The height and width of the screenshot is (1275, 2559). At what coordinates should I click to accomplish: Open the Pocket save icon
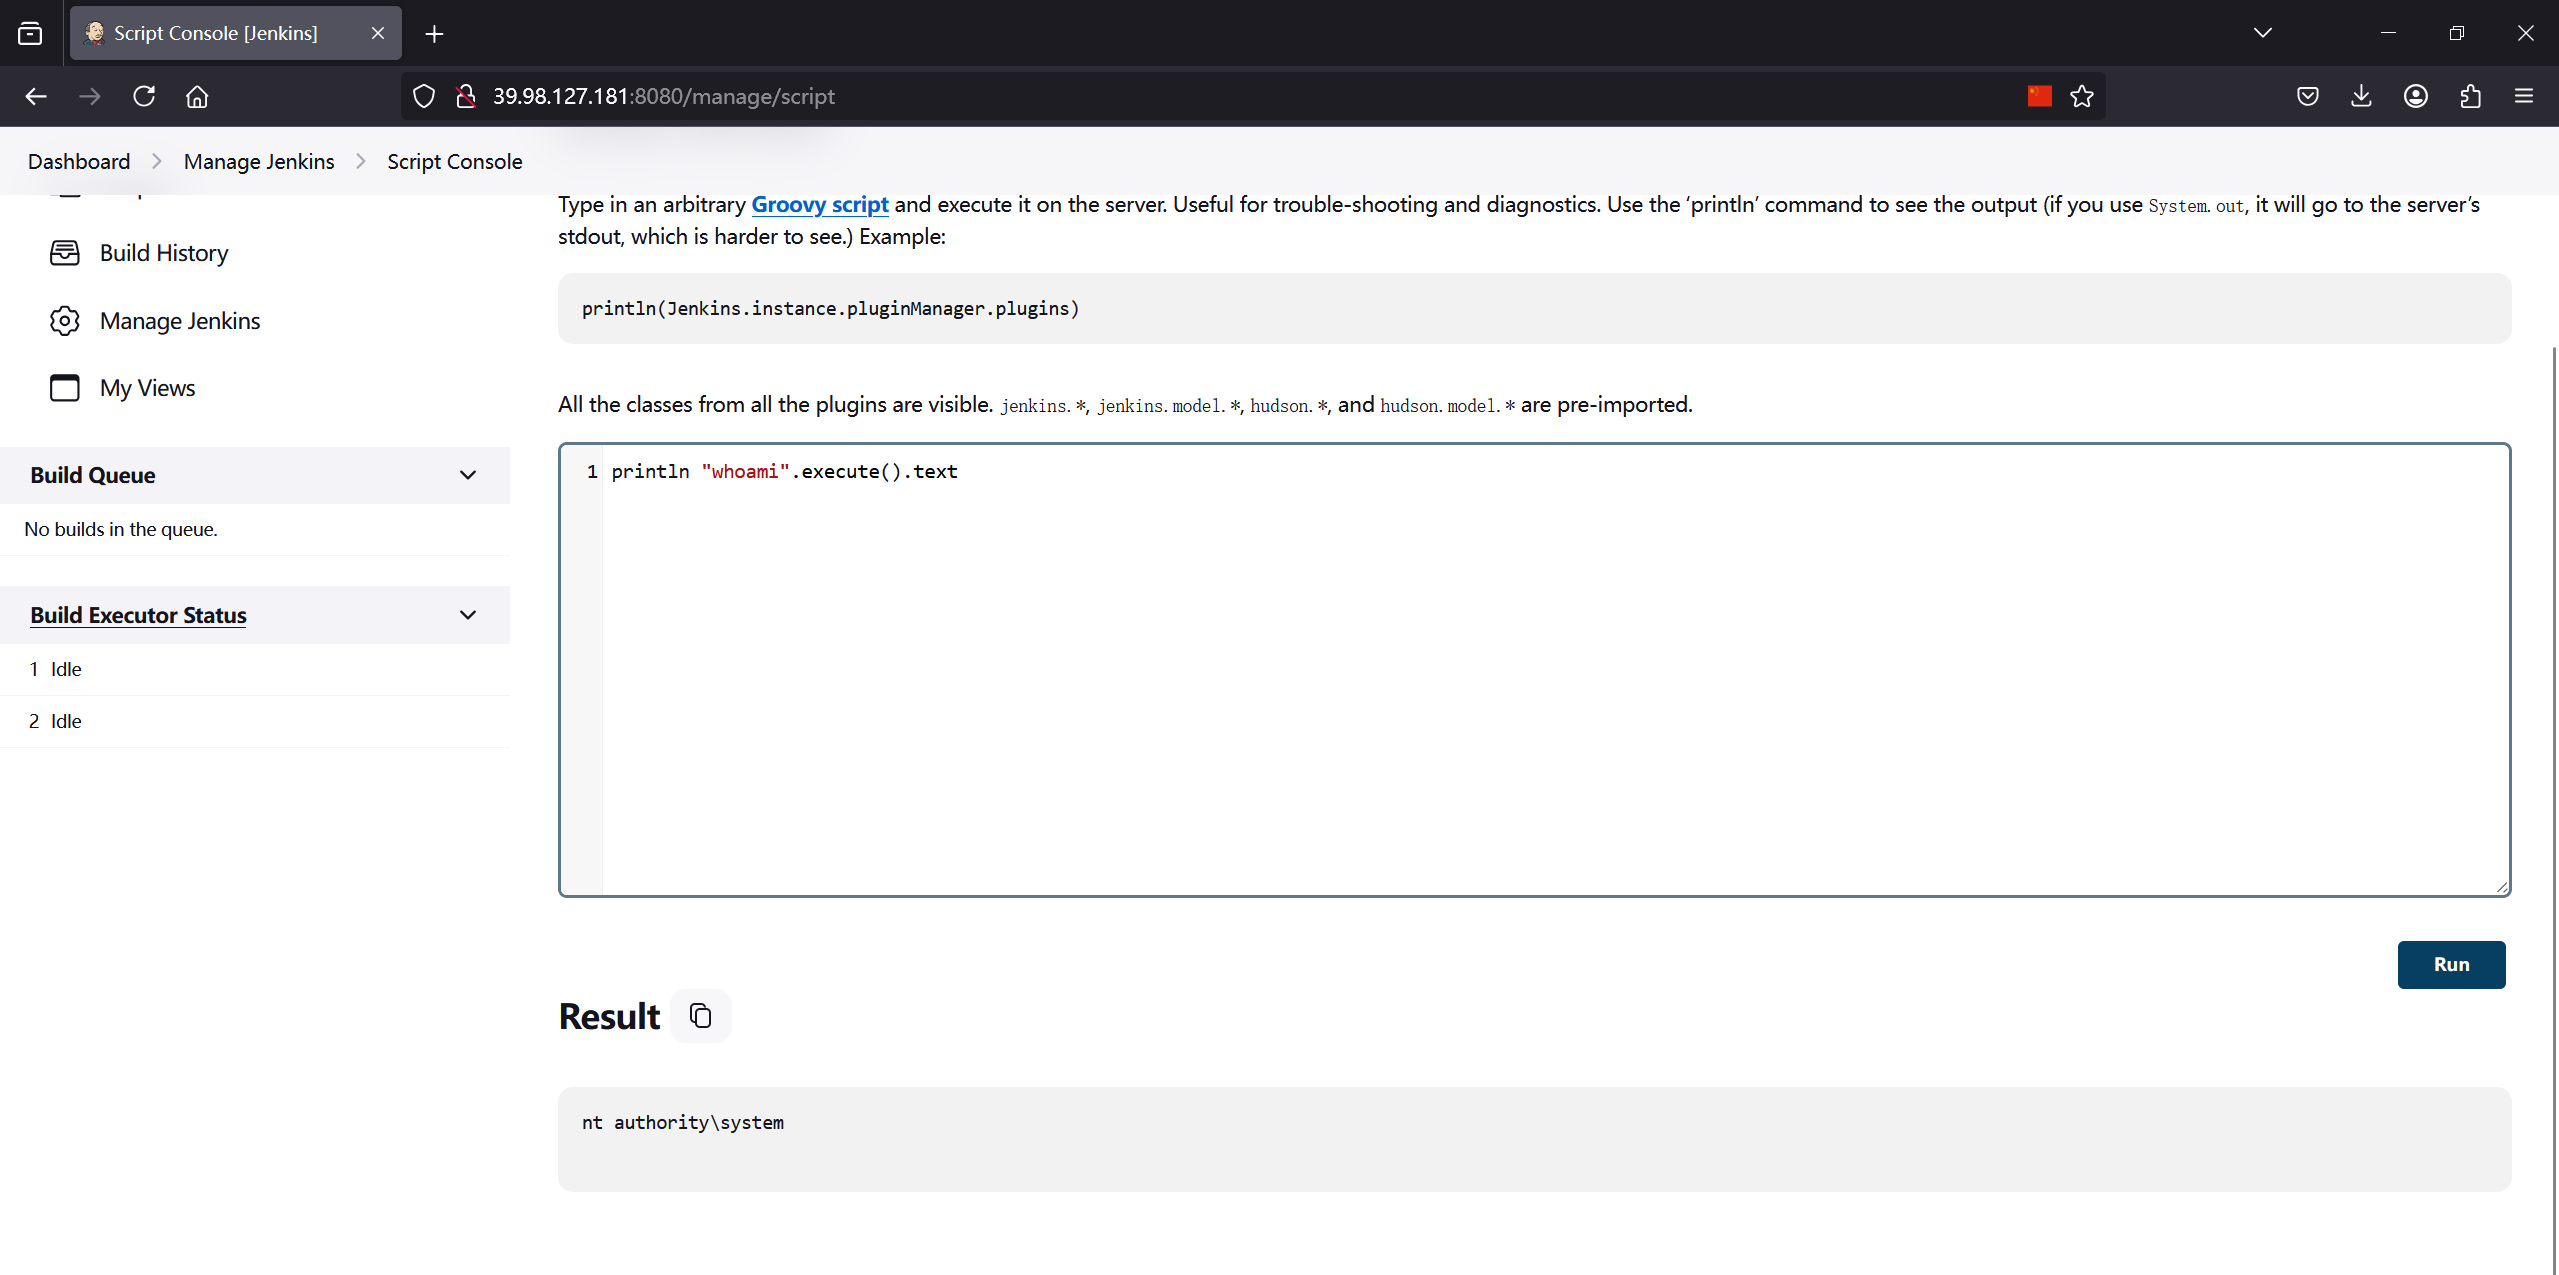click(x=2308, y=96)
